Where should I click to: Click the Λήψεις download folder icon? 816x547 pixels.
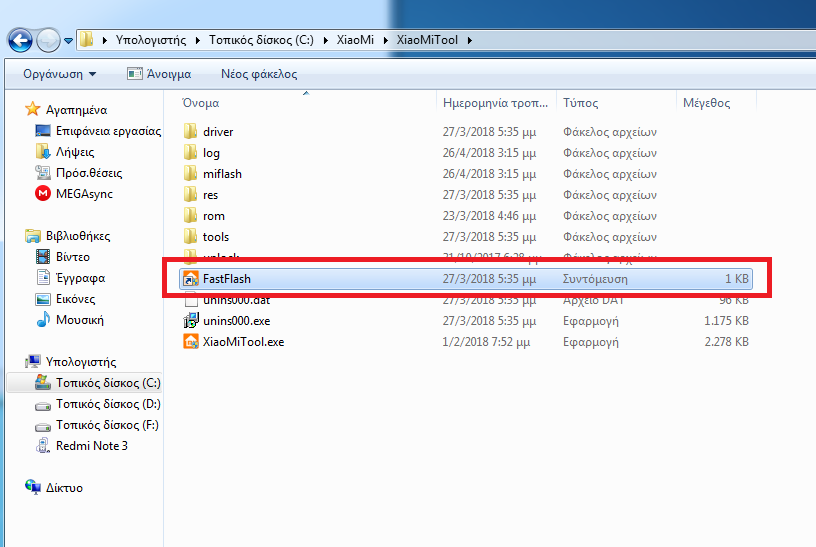pos(43,151)
